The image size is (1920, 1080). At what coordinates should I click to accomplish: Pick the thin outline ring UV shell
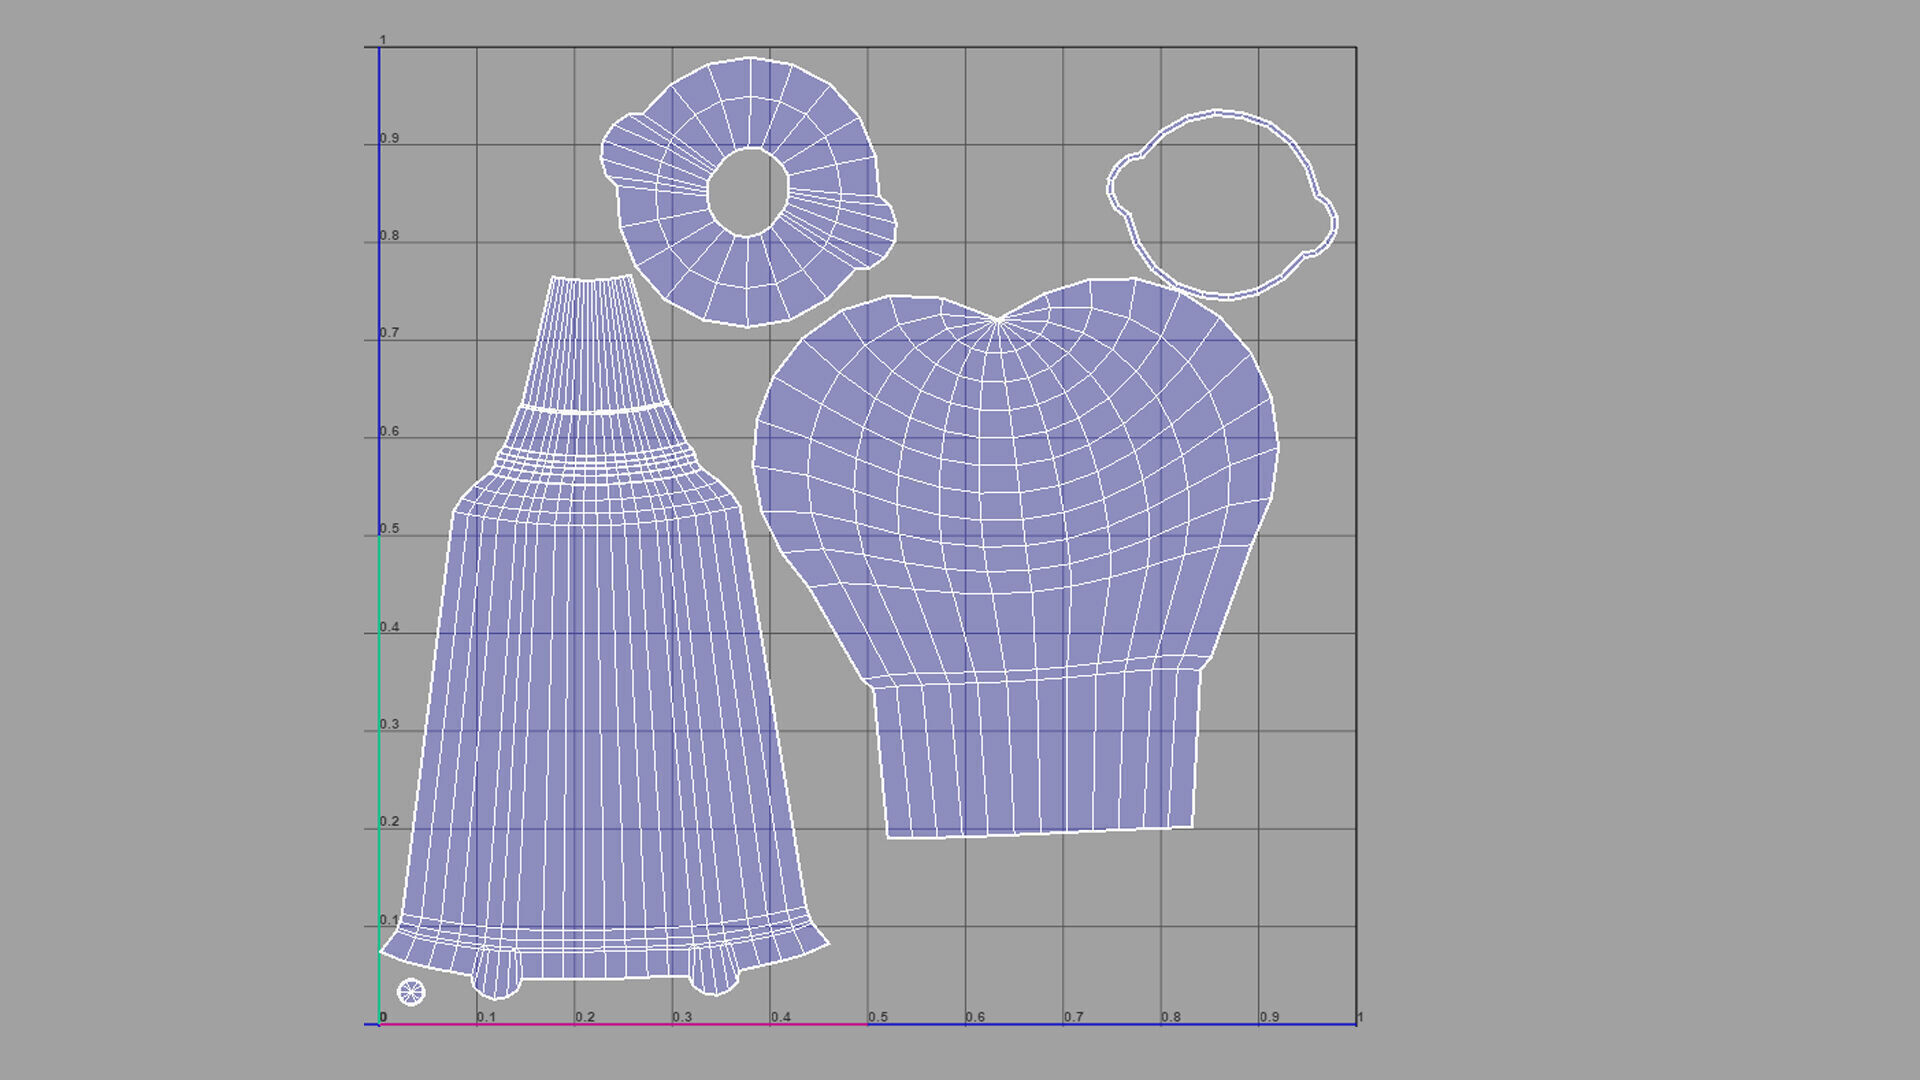tap(1222, 205)
